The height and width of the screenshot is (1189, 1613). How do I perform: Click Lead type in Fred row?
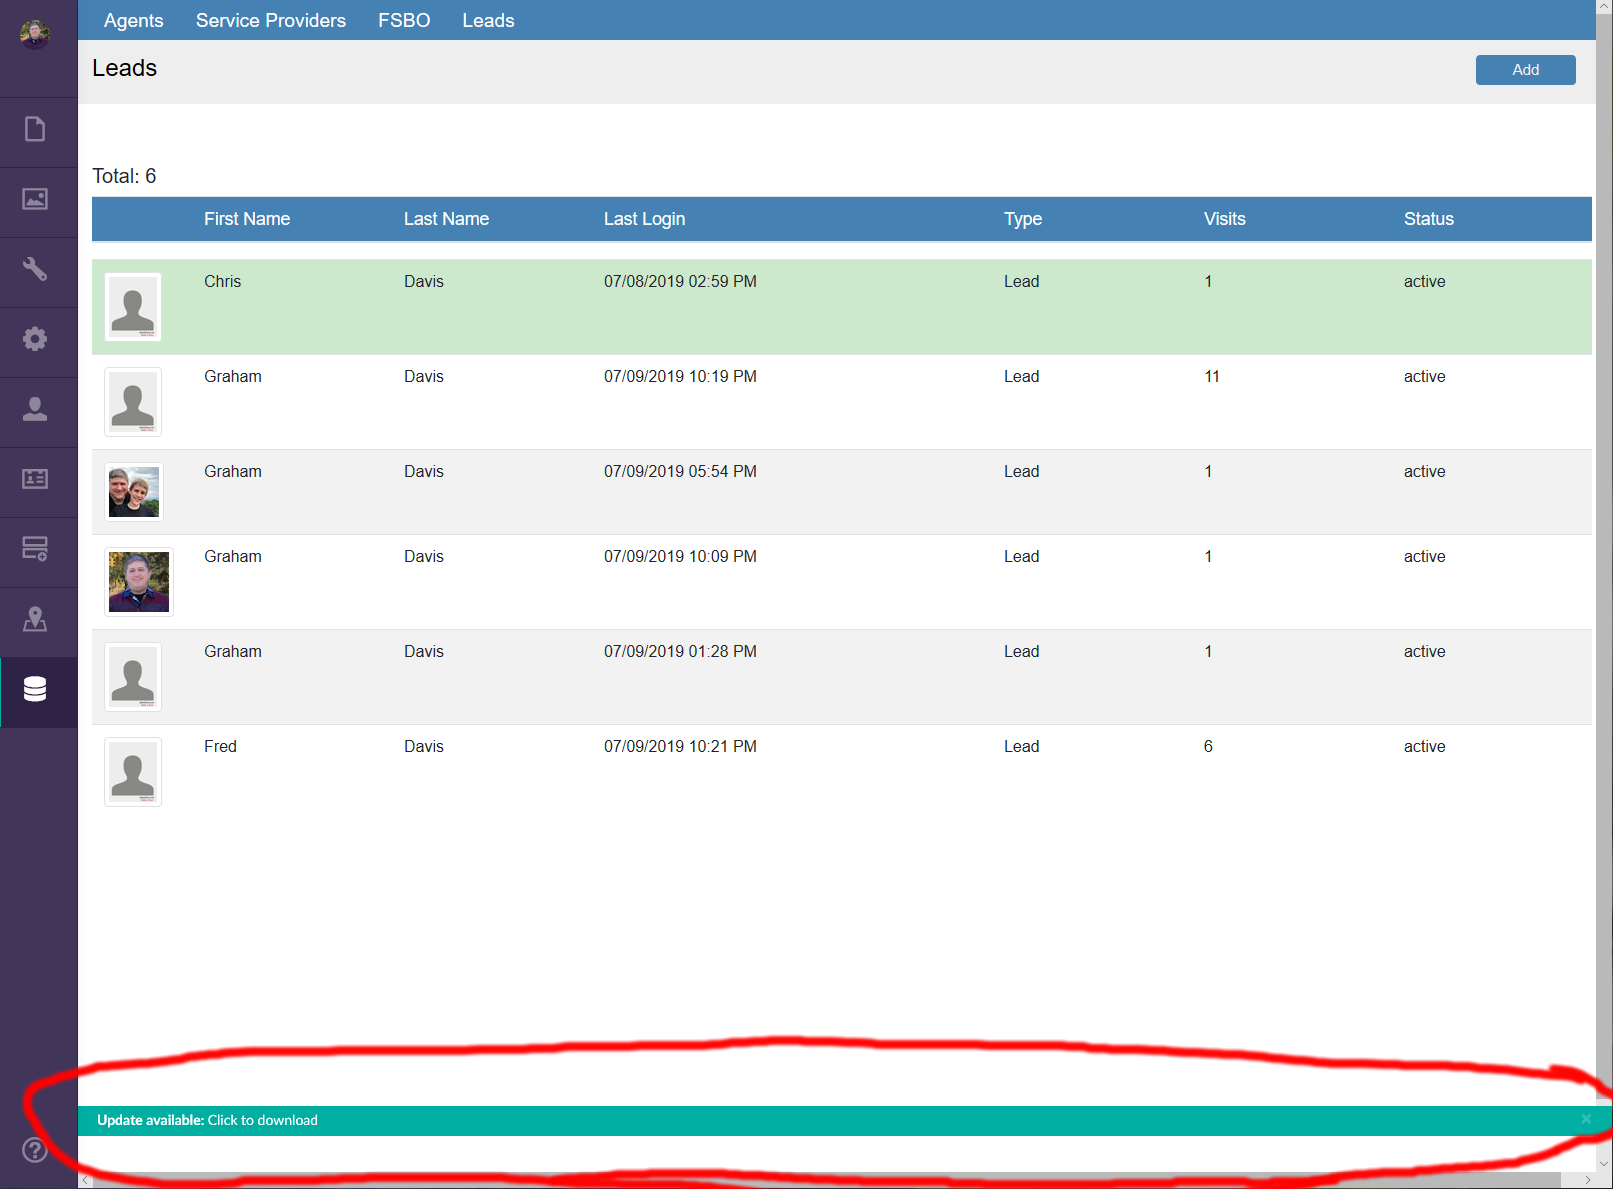click(x=1021, y=746)
